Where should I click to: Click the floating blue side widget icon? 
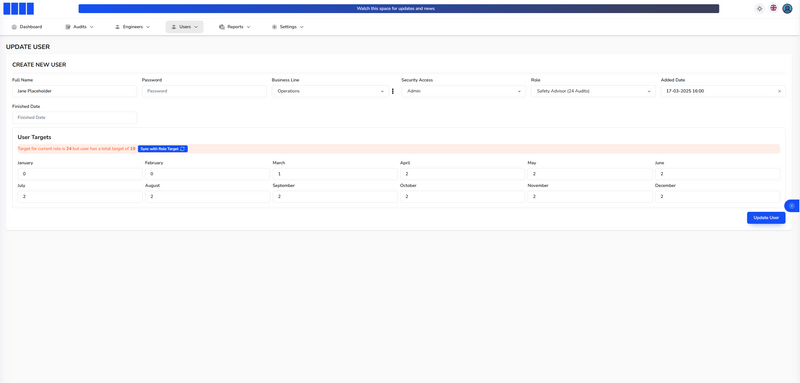(792, 206)
